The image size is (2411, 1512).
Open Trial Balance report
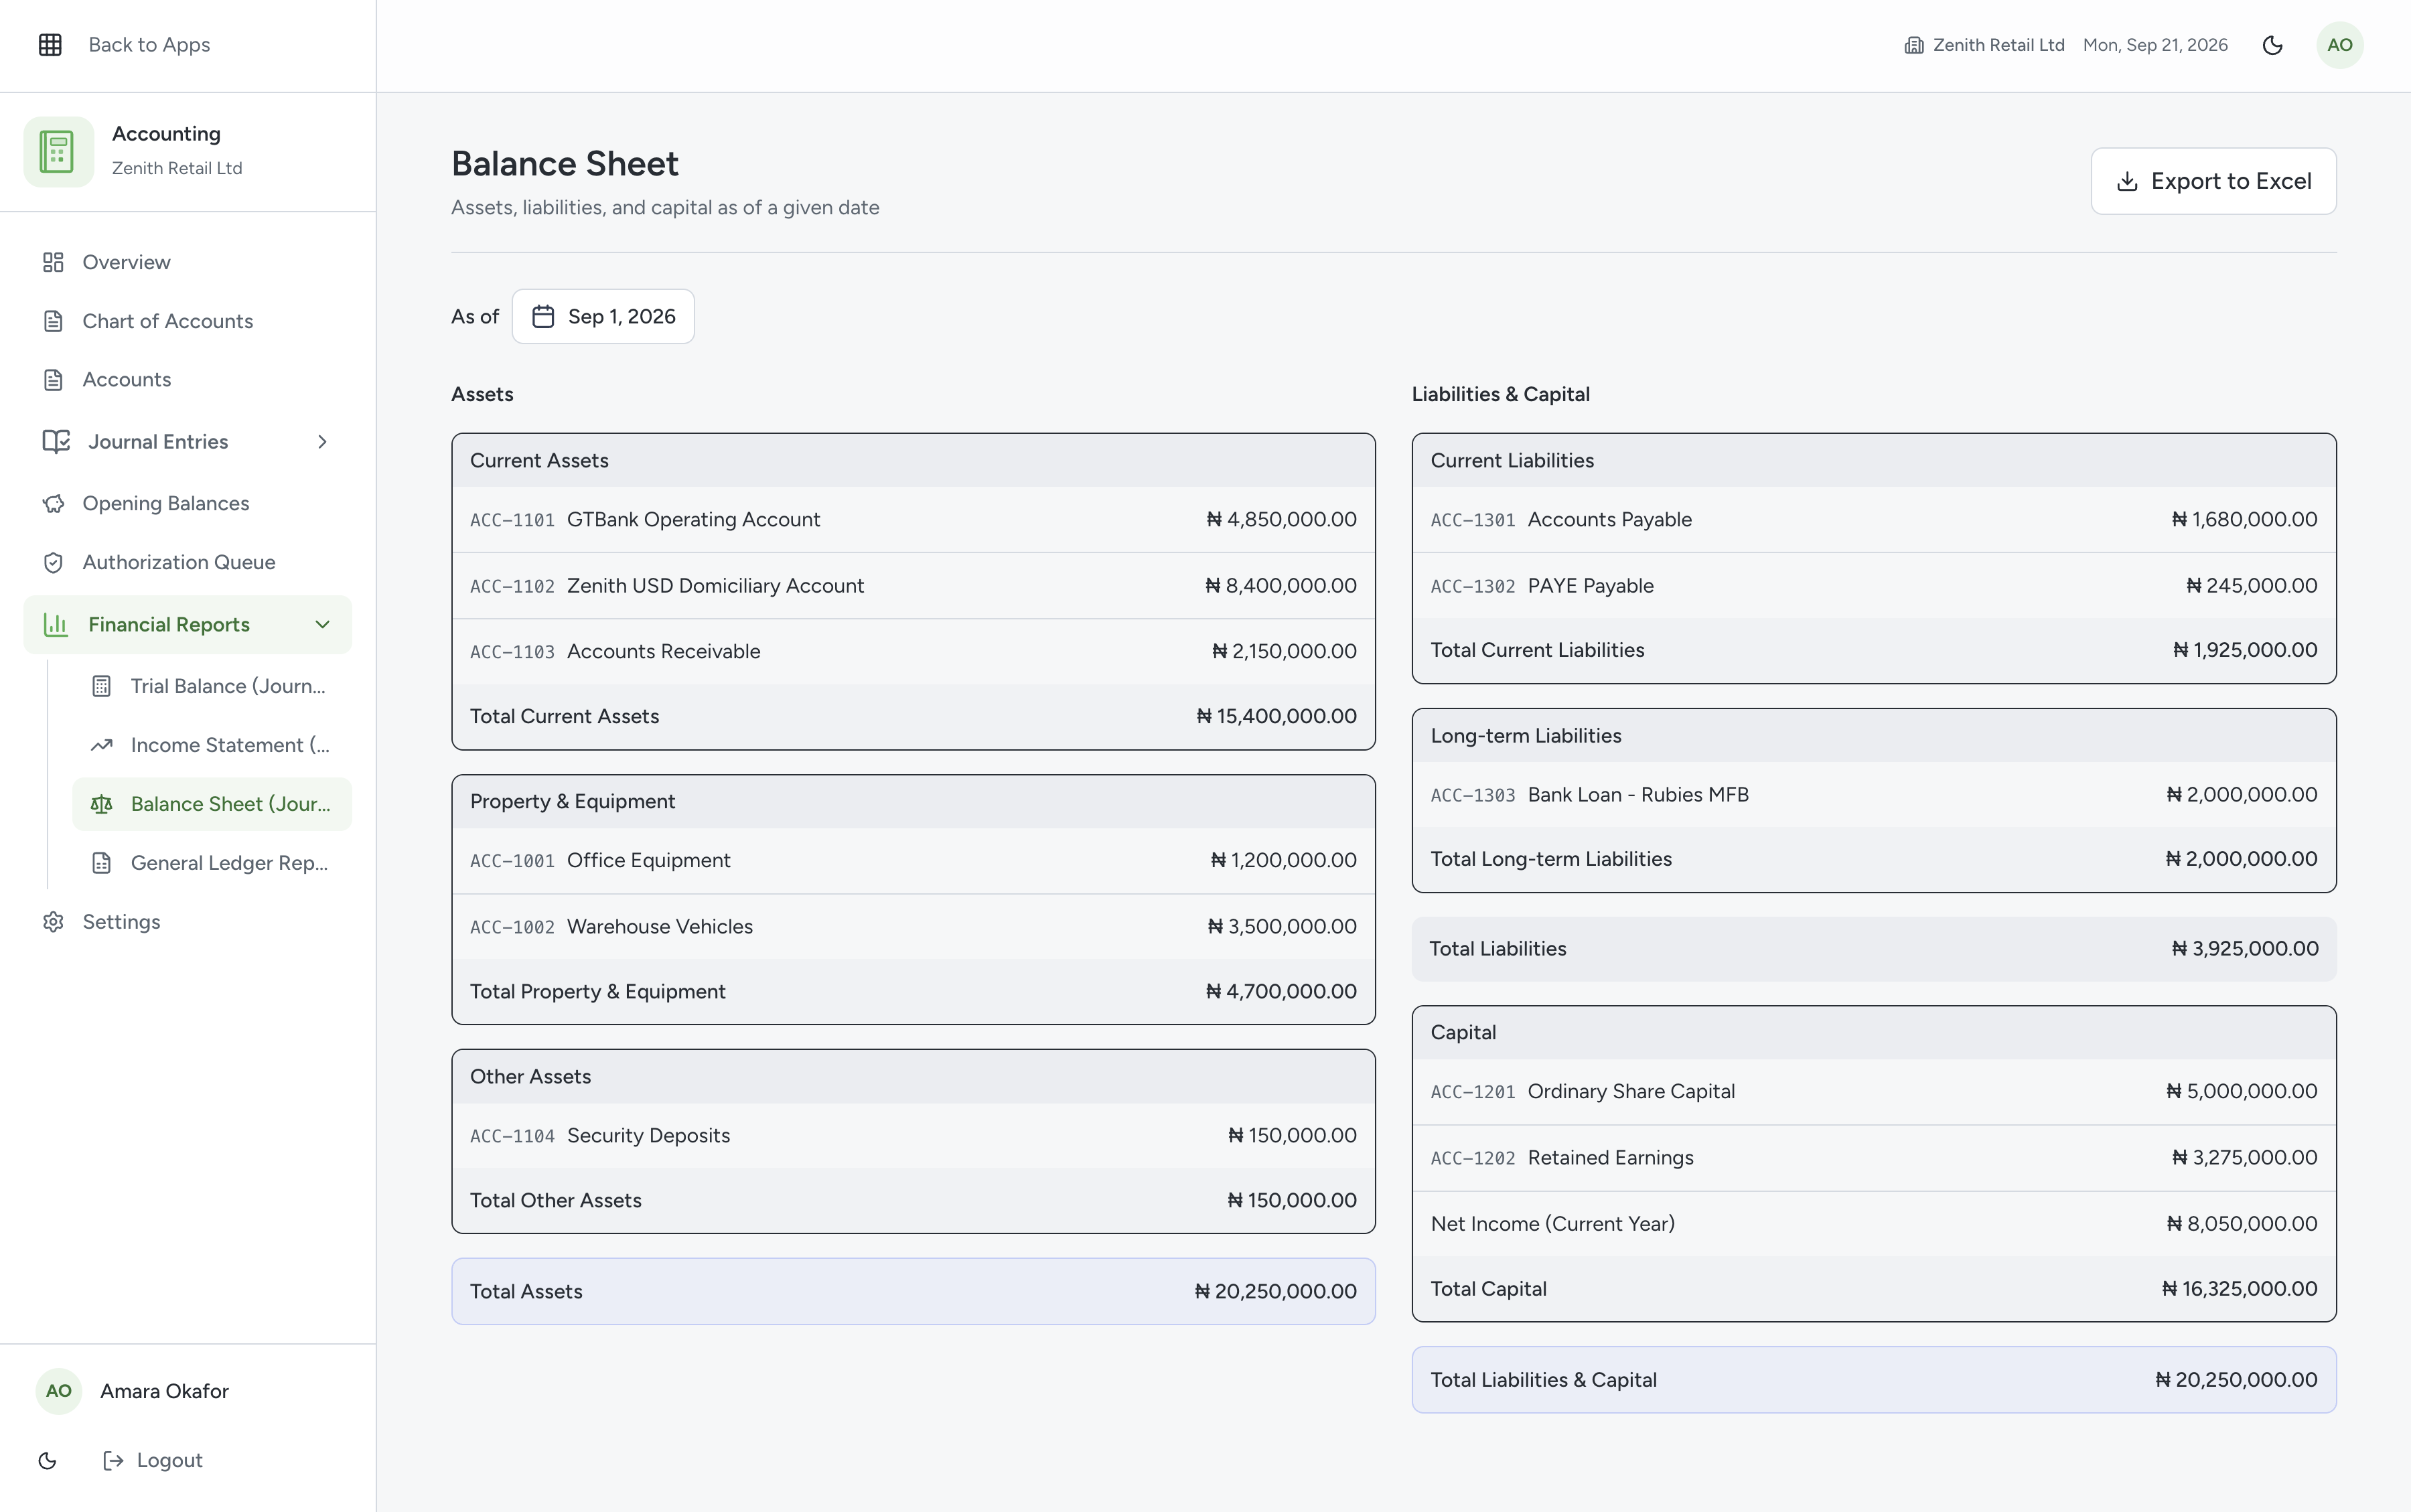[x=212, y=686]
